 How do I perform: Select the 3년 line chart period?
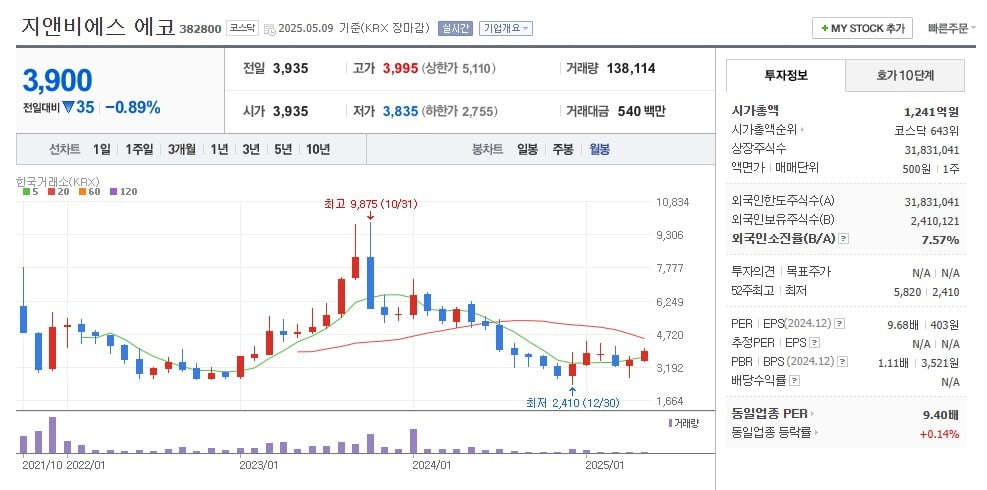251,150
